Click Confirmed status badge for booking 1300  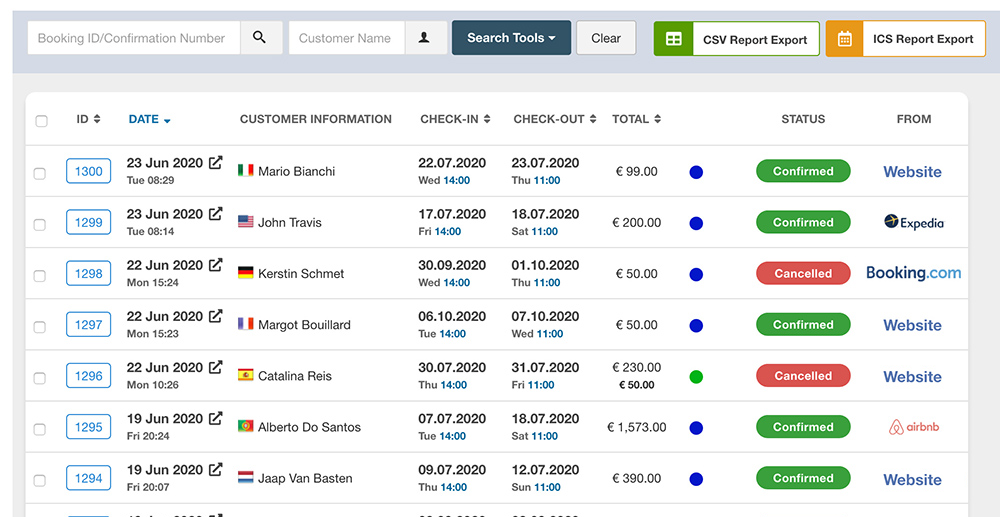pyautogui.click(x=803, y=171)
